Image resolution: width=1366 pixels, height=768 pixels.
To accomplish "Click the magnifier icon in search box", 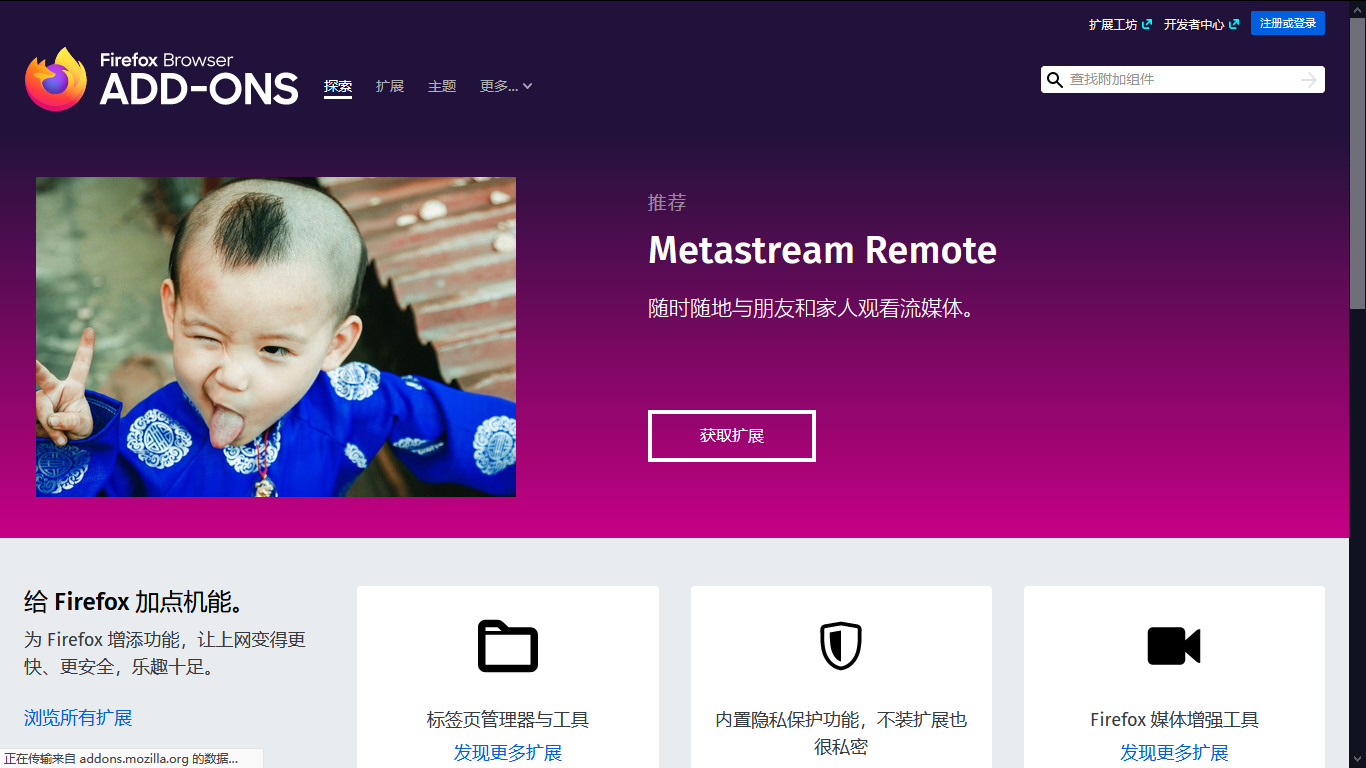I will [x=1054, y=80].
